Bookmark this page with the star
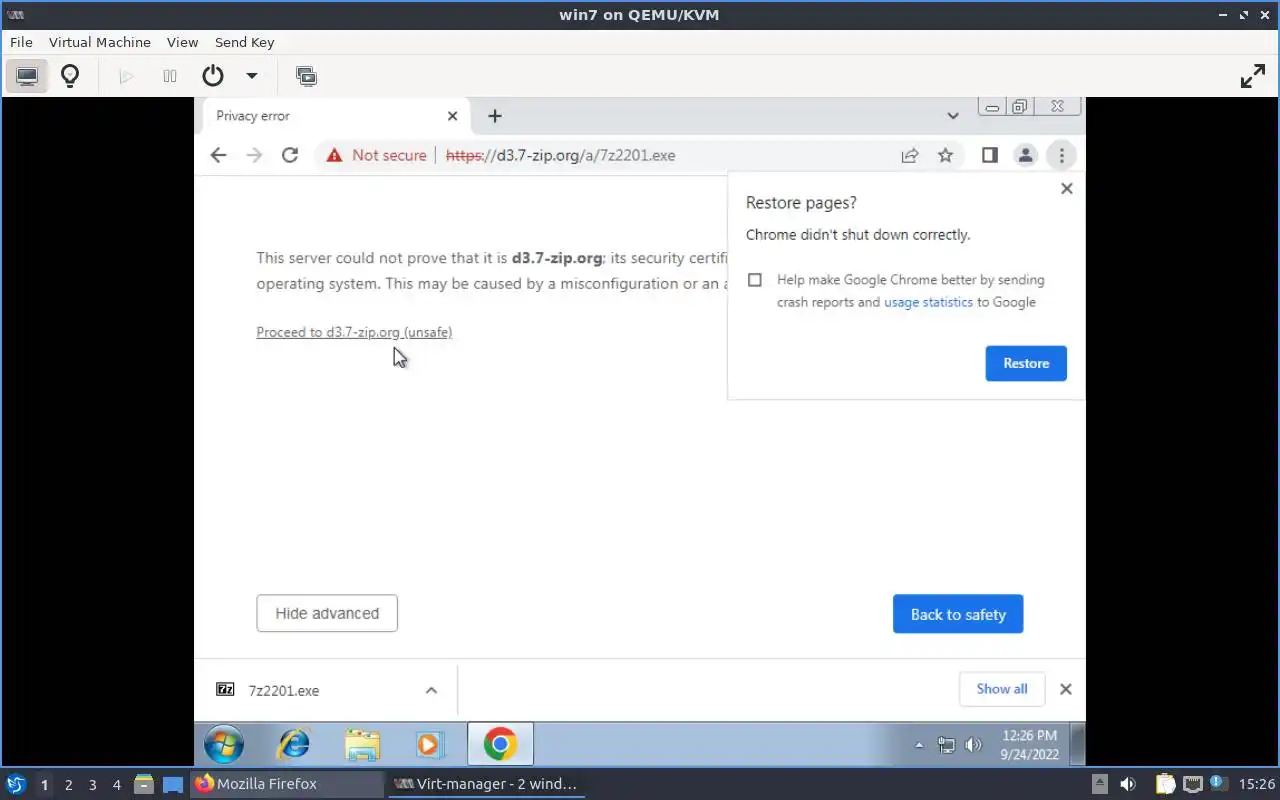 tap(945, 155)
